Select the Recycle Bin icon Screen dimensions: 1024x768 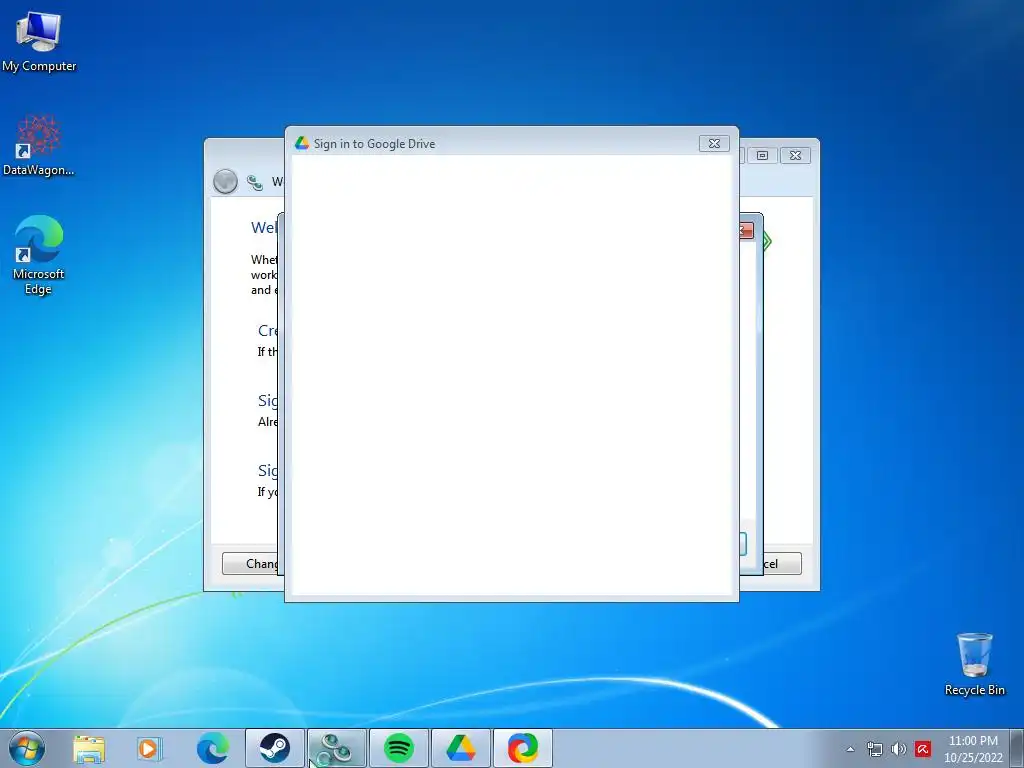pyautogui.click(x=974, y=664)
